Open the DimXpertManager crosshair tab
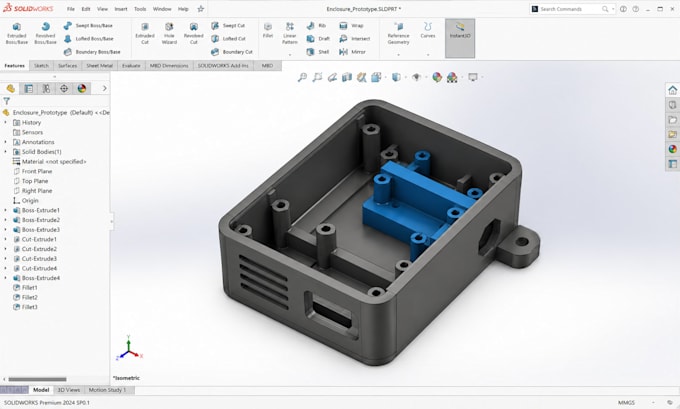Viewport: 680px width, 409px height. [64, 88]
